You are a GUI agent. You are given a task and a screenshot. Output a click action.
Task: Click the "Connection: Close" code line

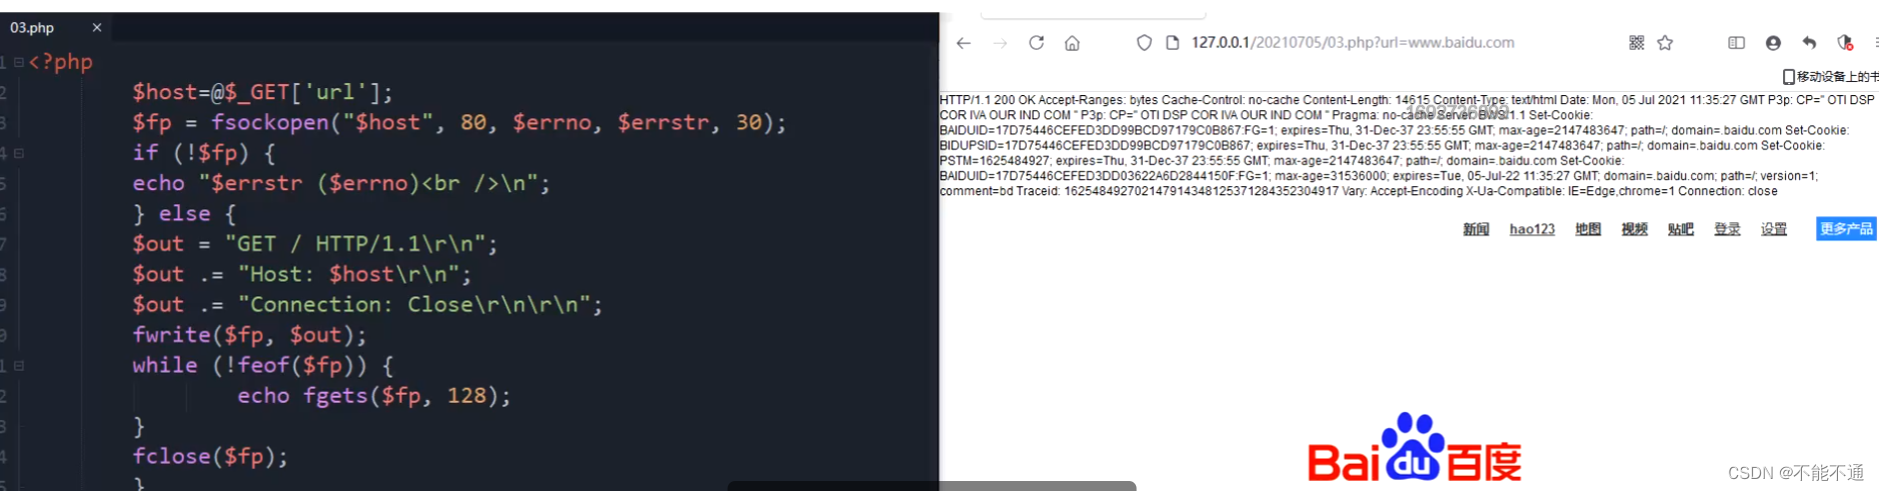click(367, 304)
